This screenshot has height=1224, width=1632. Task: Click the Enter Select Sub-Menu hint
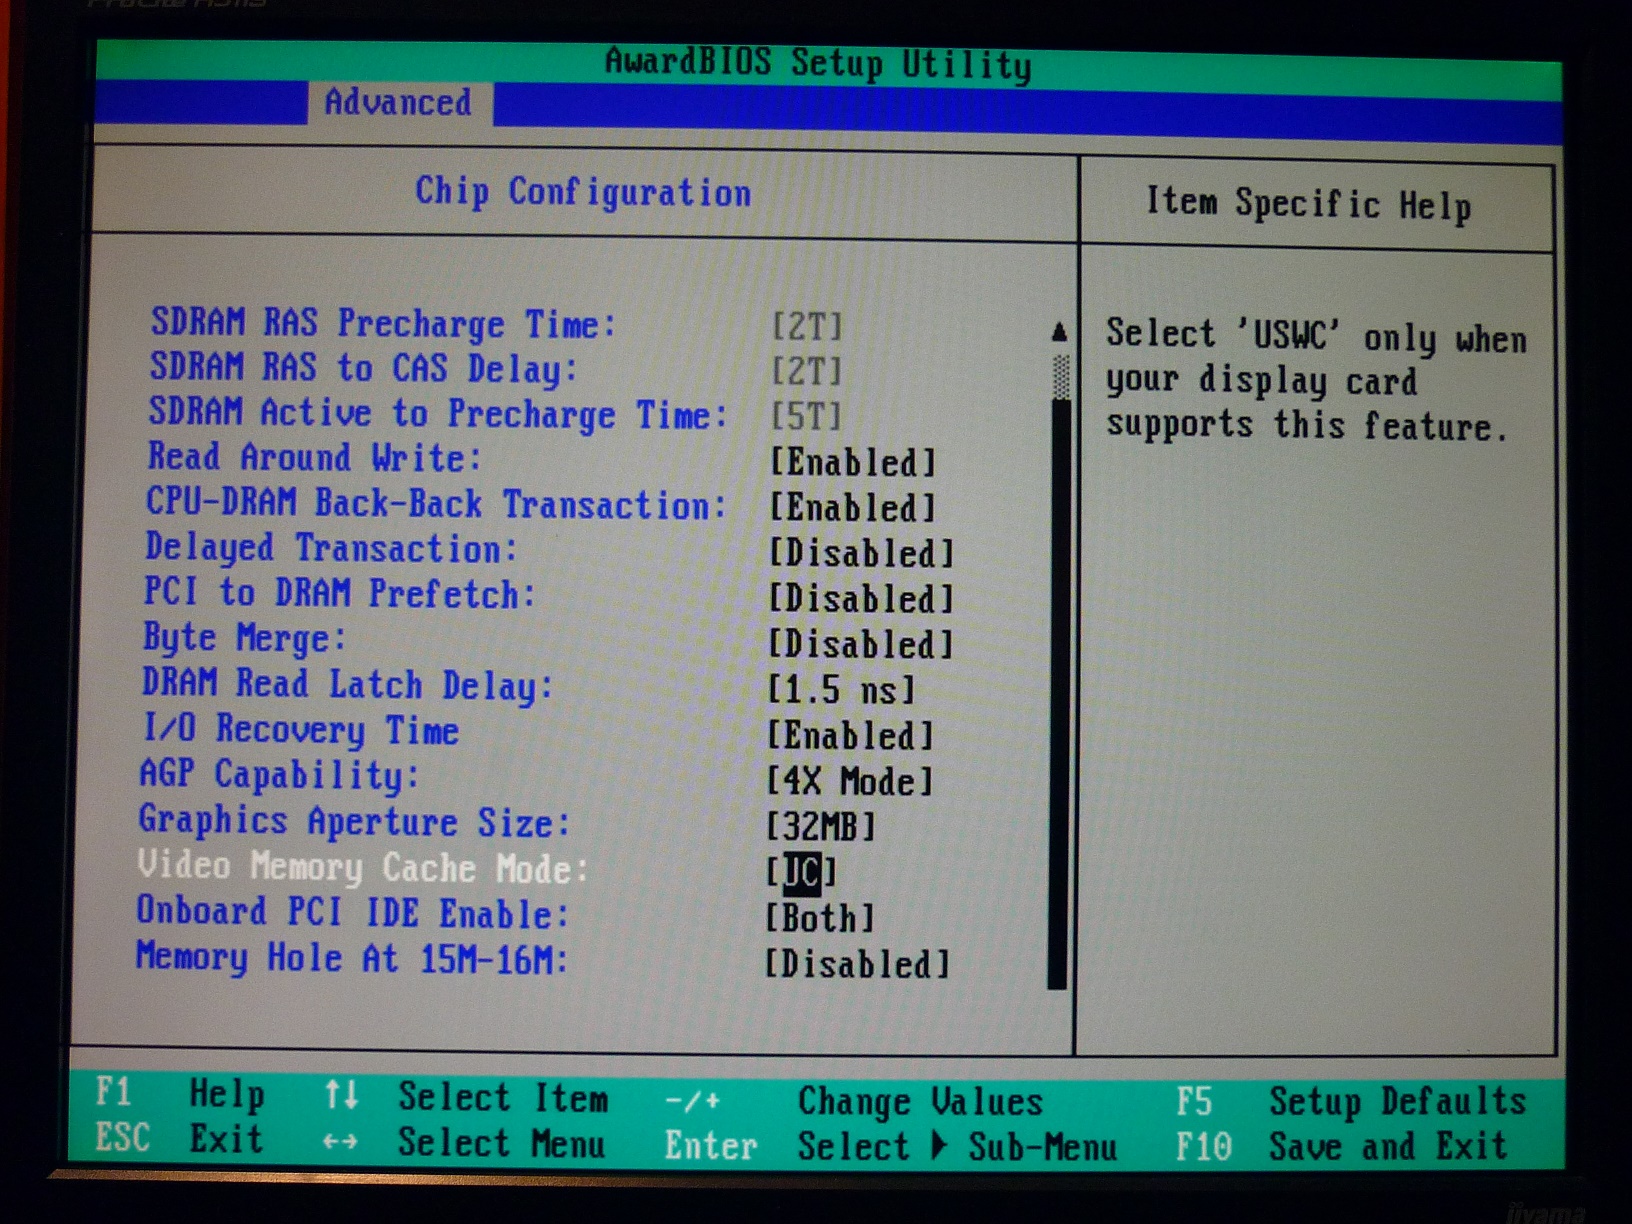891,1146
